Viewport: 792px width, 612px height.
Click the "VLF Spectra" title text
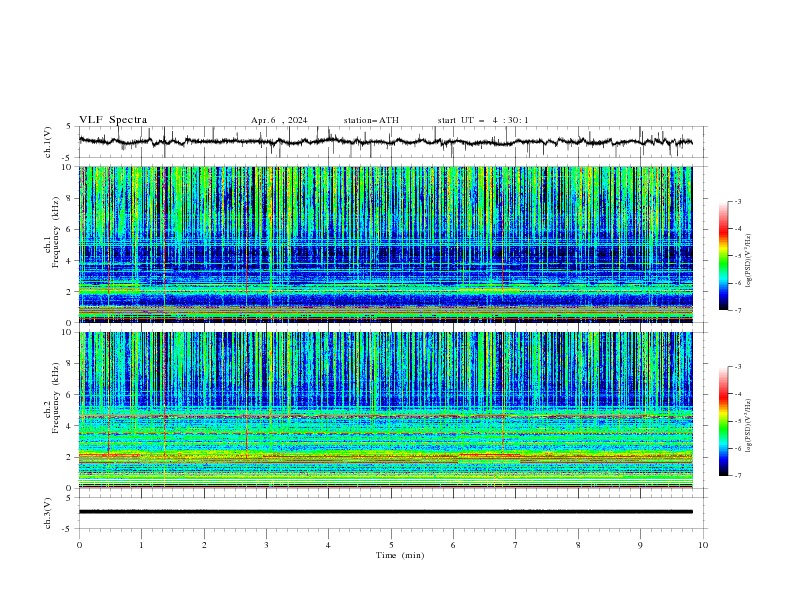tap(113, 120)
